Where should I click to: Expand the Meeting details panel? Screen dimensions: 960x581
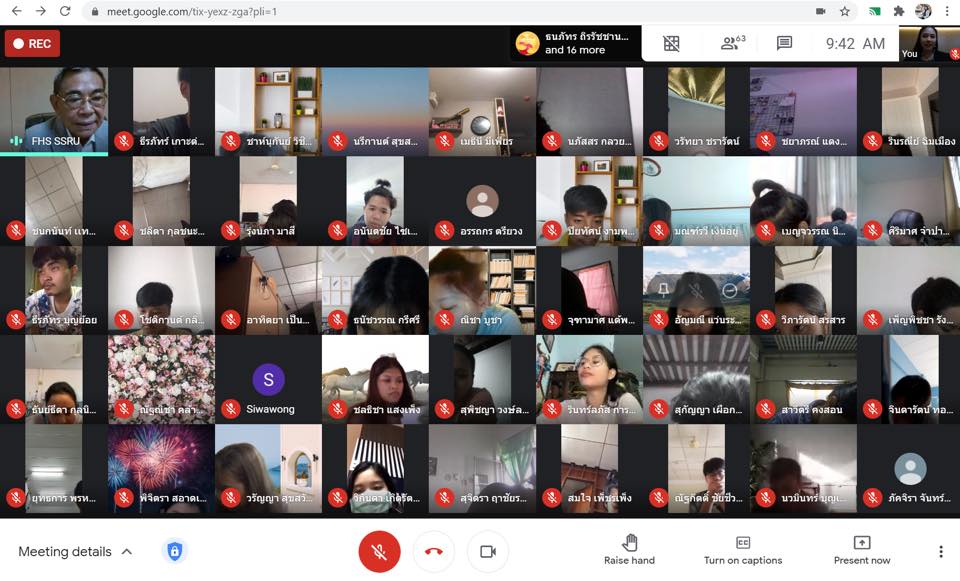click(x=76, y=551)
